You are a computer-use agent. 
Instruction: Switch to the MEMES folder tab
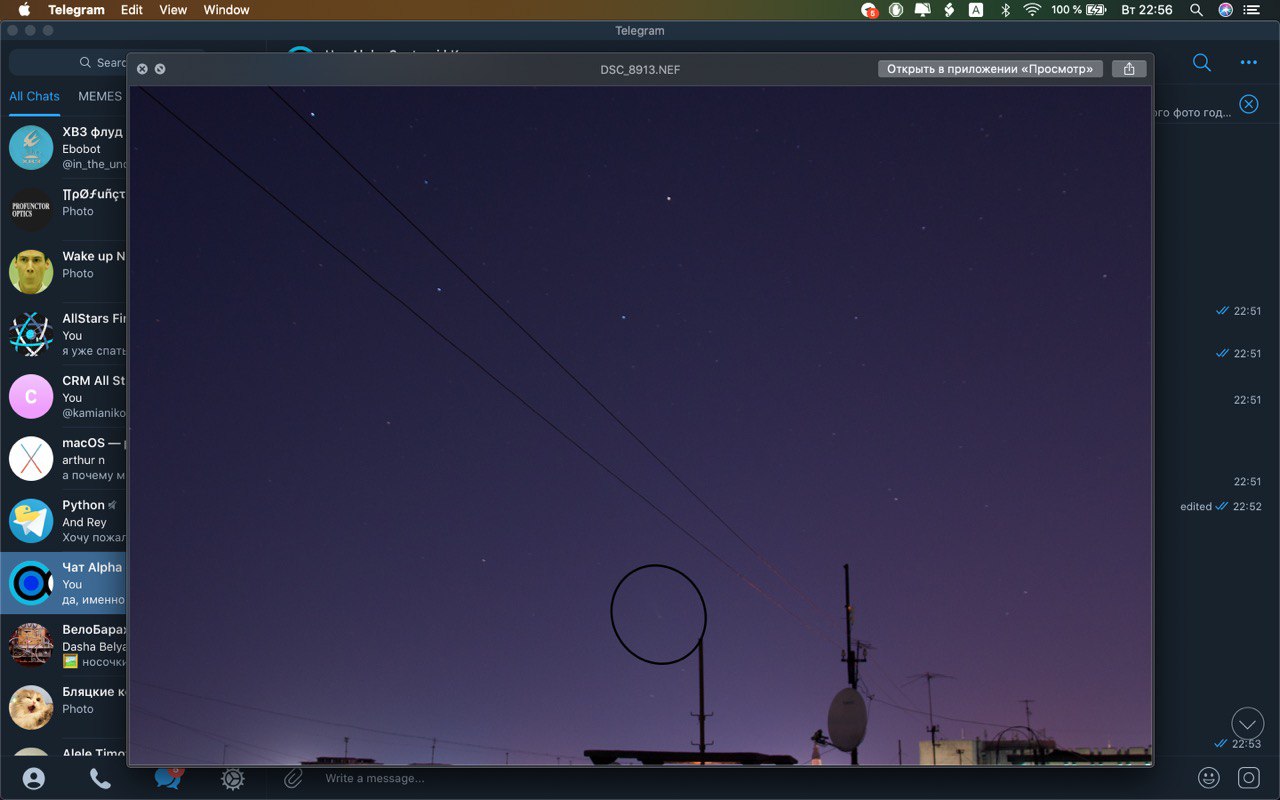(x=100, y=96)
